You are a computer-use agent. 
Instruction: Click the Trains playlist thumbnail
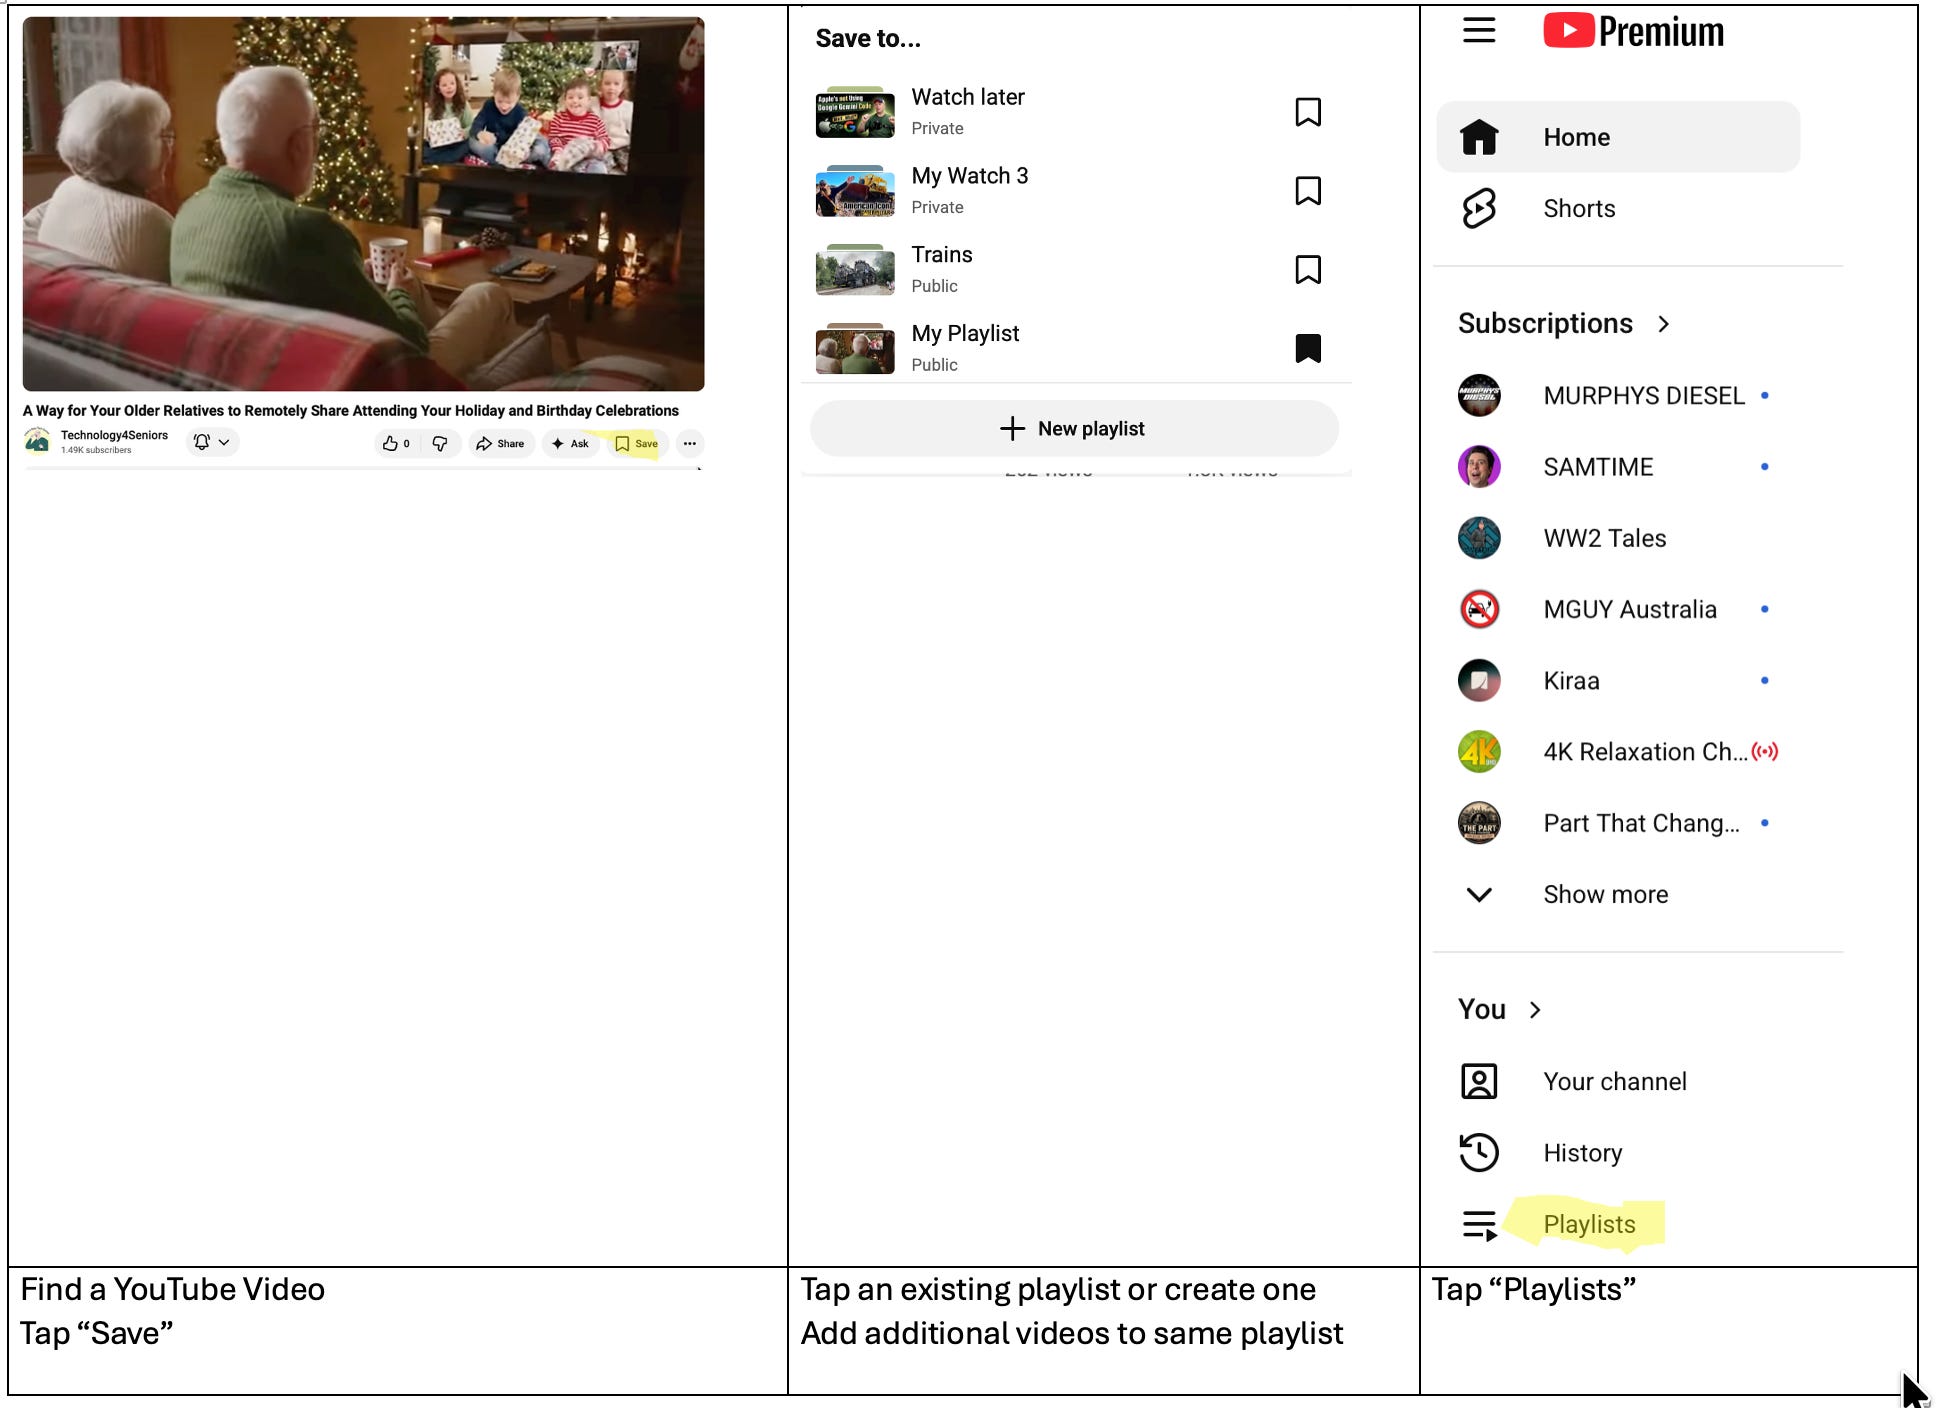[855, 270]
